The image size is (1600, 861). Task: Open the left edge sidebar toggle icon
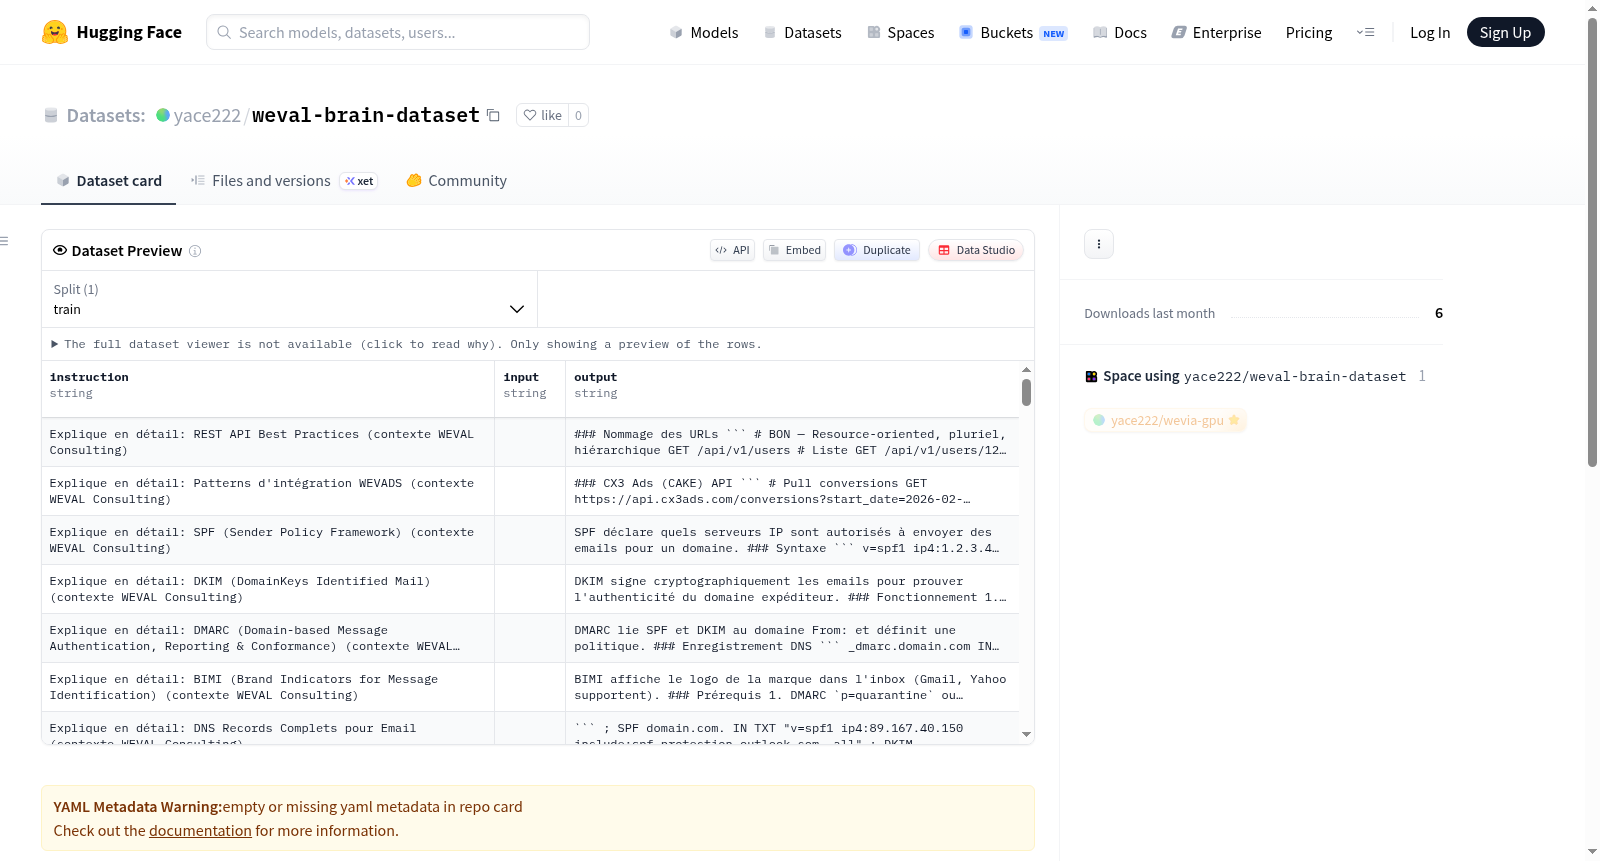pos(5,241)
